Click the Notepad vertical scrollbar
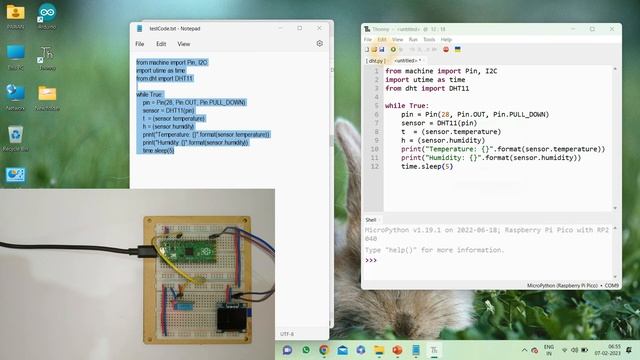This screenshot has height=360, width=640. [331, 141]
